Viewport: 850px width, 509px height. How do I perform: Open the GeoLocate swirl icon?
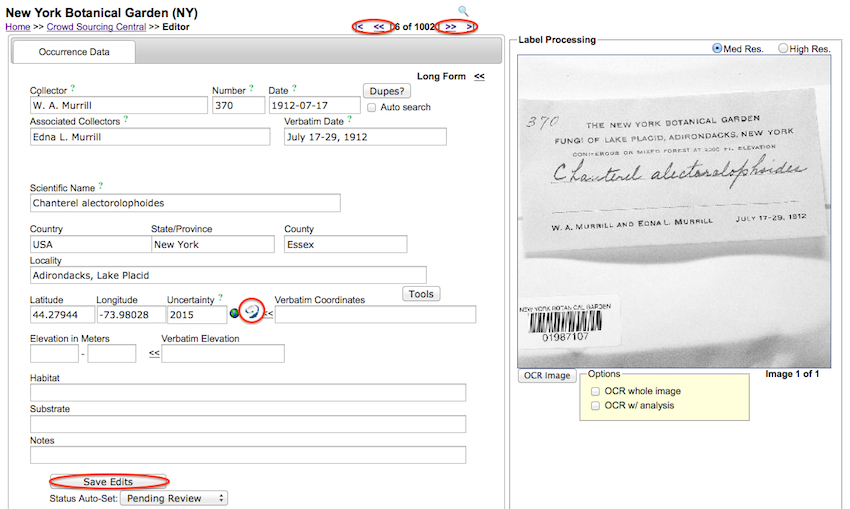pos(252,313)
